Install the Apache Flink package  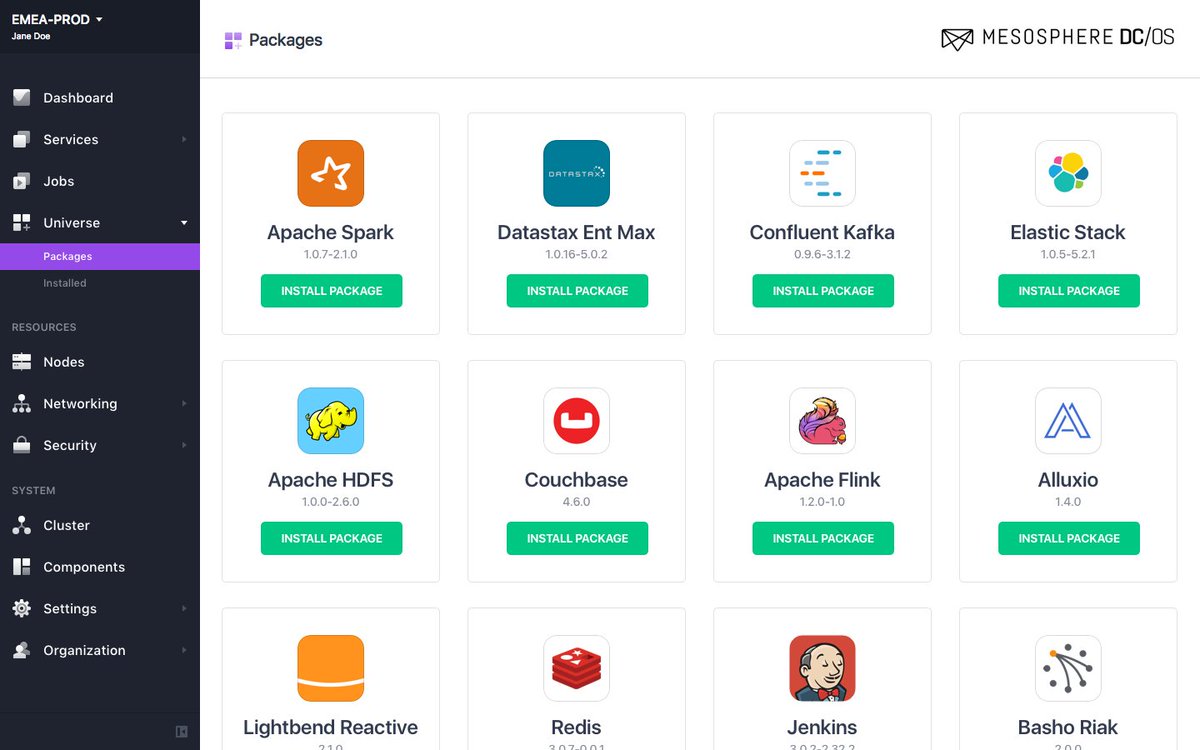(823, 538)
